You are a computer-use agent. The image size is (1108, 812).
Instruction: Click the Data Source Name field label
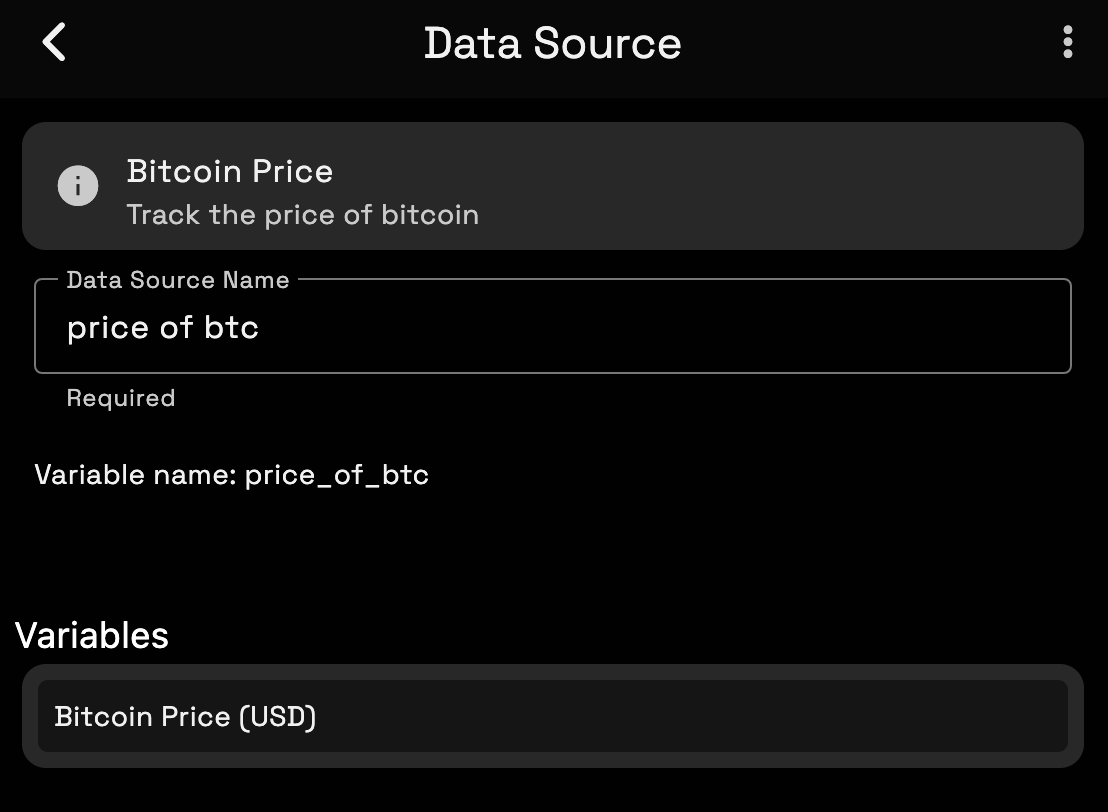(x=178, y=280)
